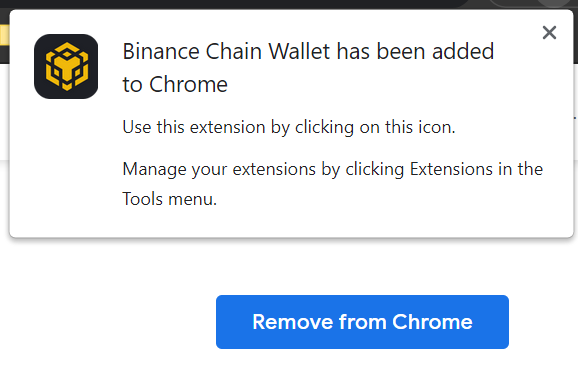Dismiss the extension added notification popup

click(549, 33)
